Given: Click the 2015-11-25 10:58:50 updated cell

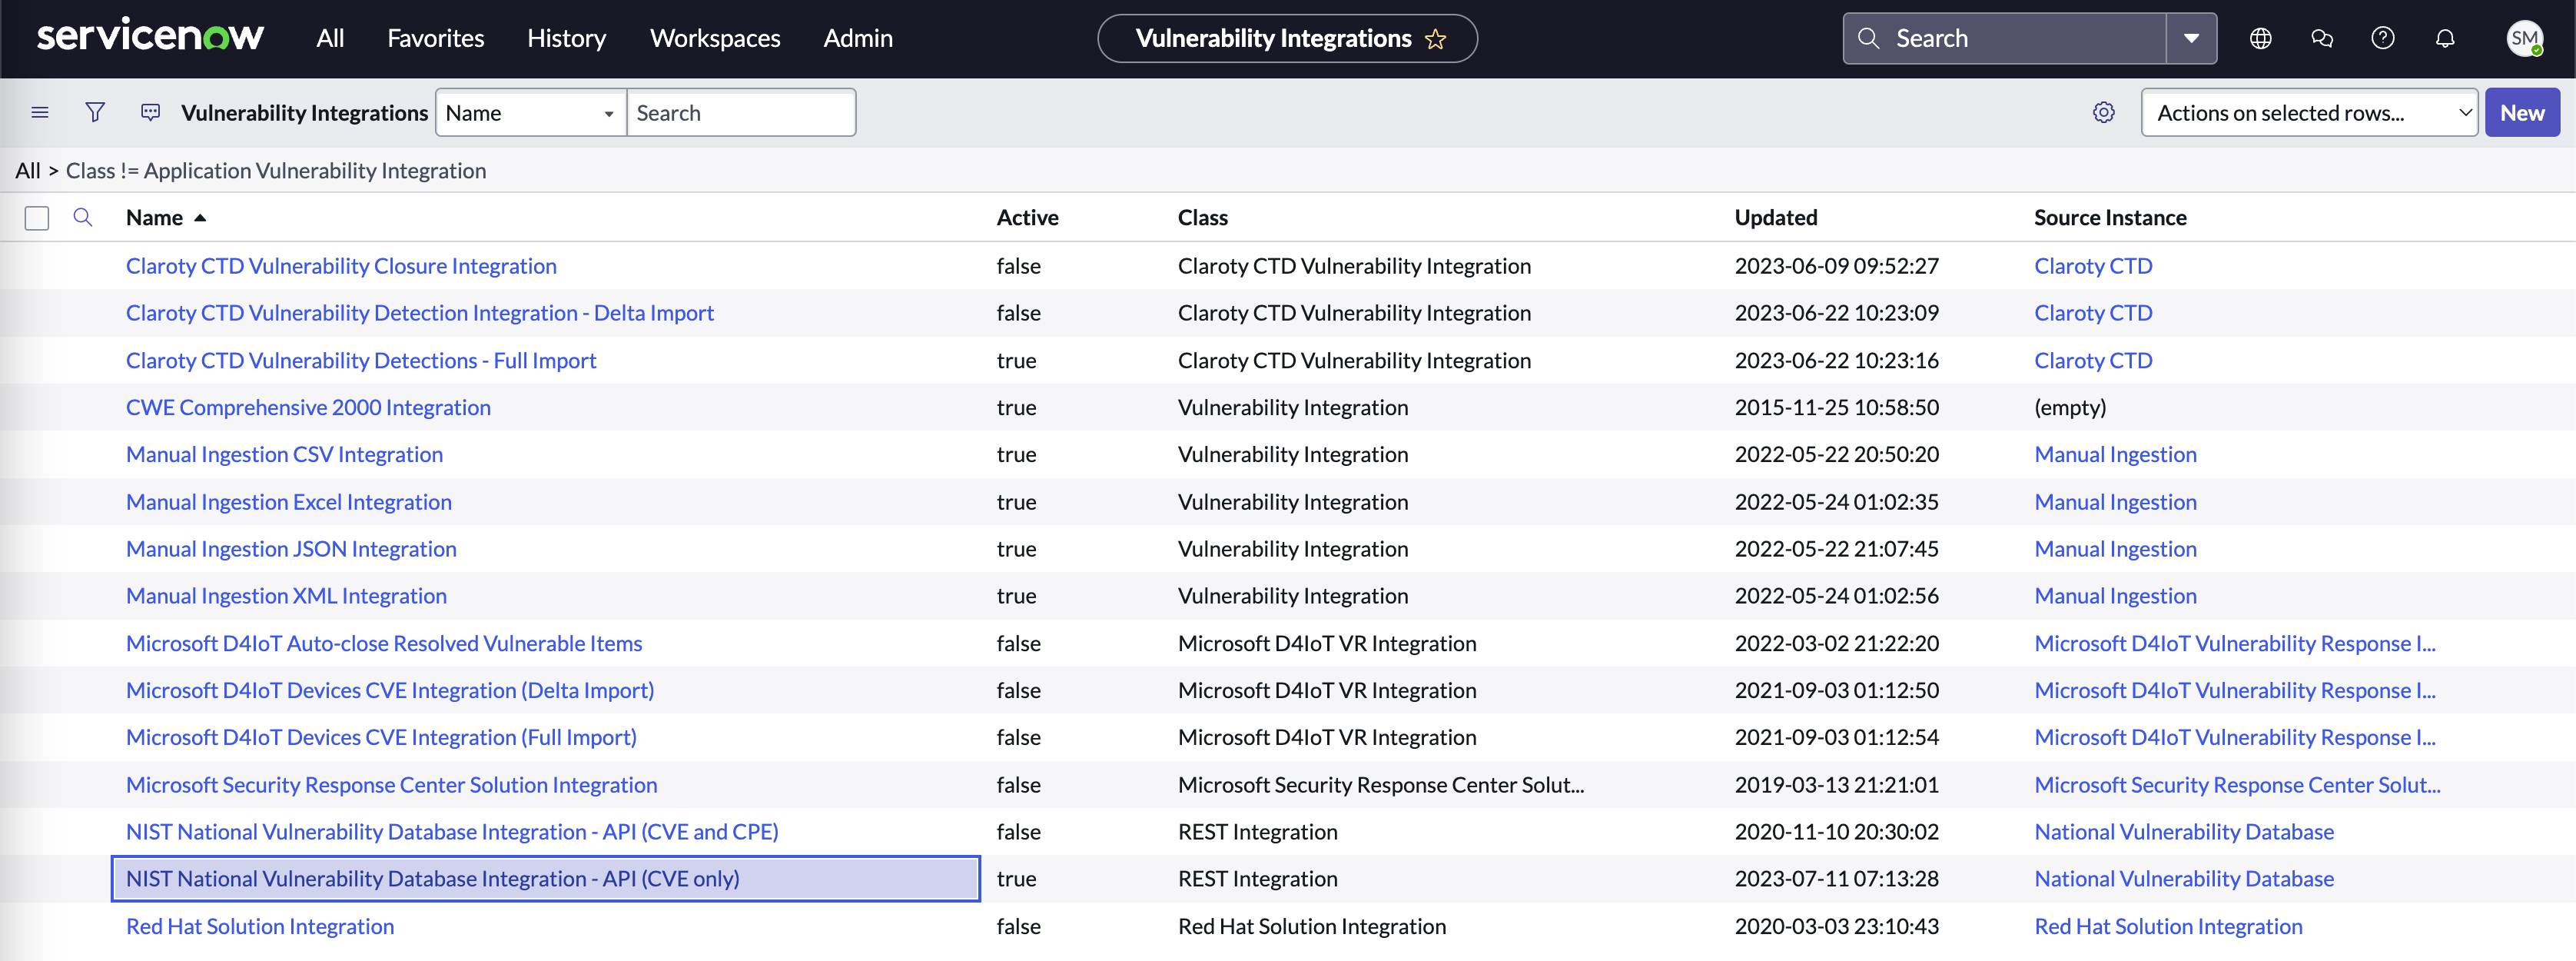Looking at the screenshot, I should pyautogui.click(x=1836, y=407).
